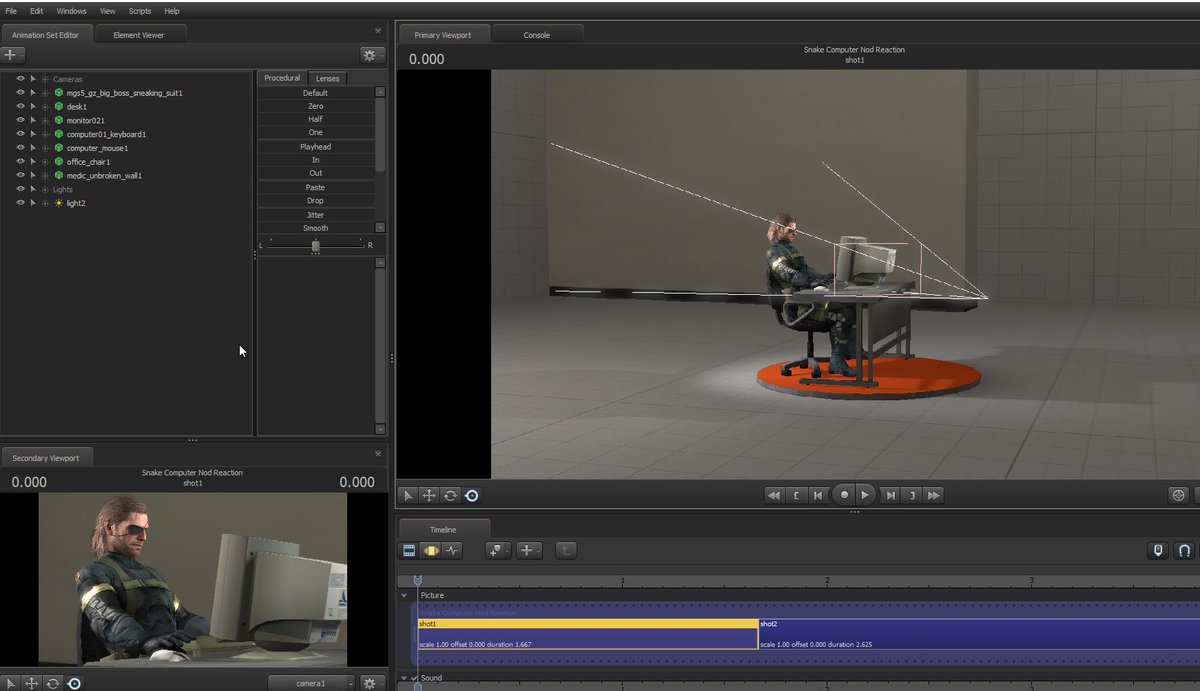Open the camera1 dropdown
This screenshot has width=1200, height=691.
click(311, 683)
